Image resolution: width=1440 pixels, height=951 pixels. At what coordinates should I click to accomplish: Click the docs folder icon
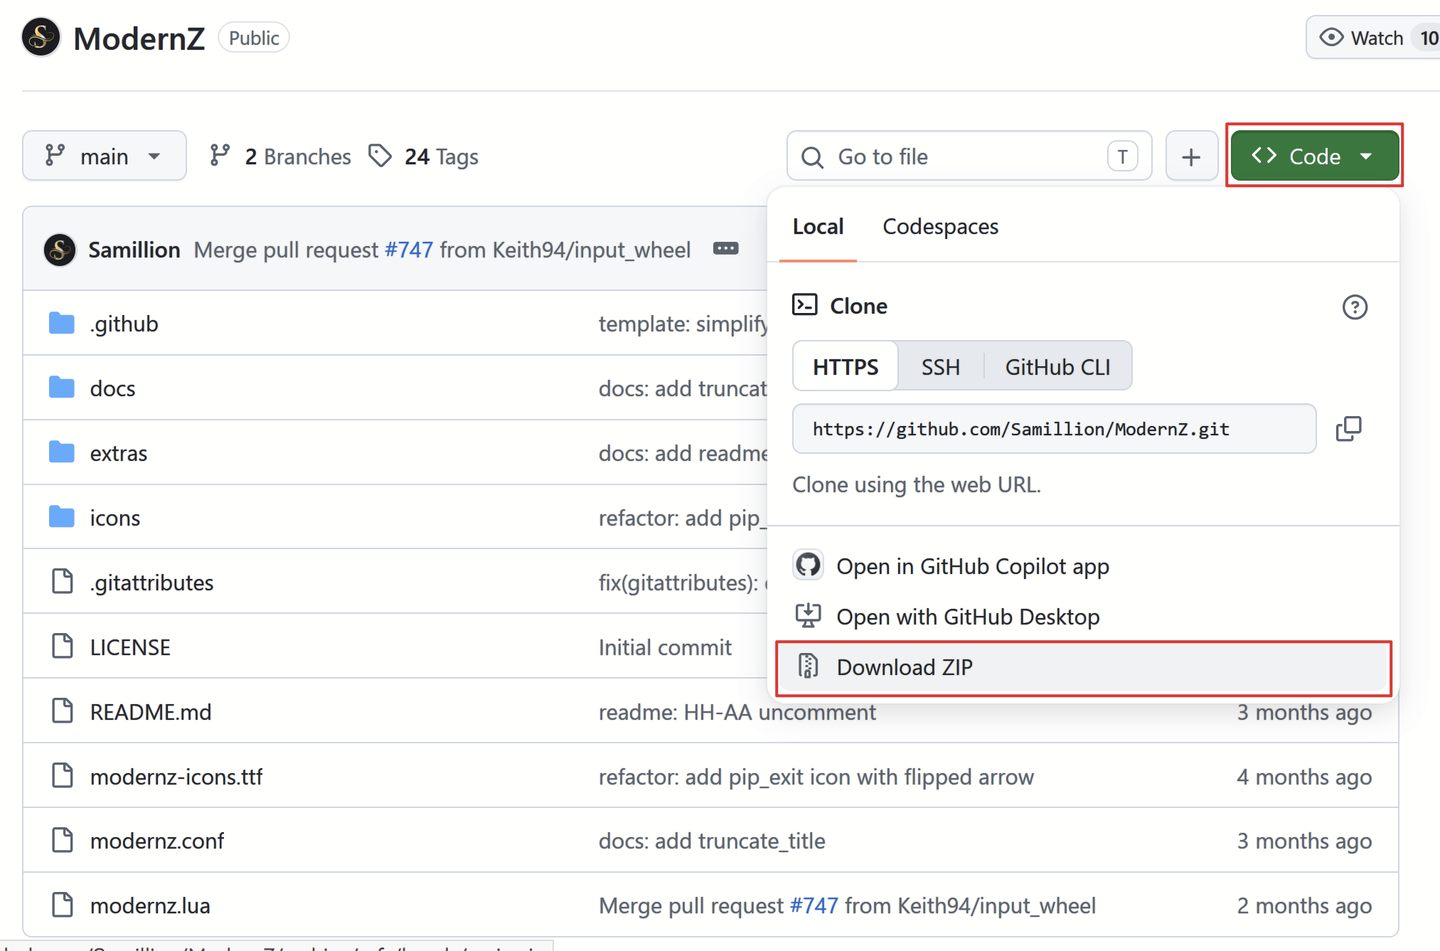pyautogui.click(x=62, y=388)
